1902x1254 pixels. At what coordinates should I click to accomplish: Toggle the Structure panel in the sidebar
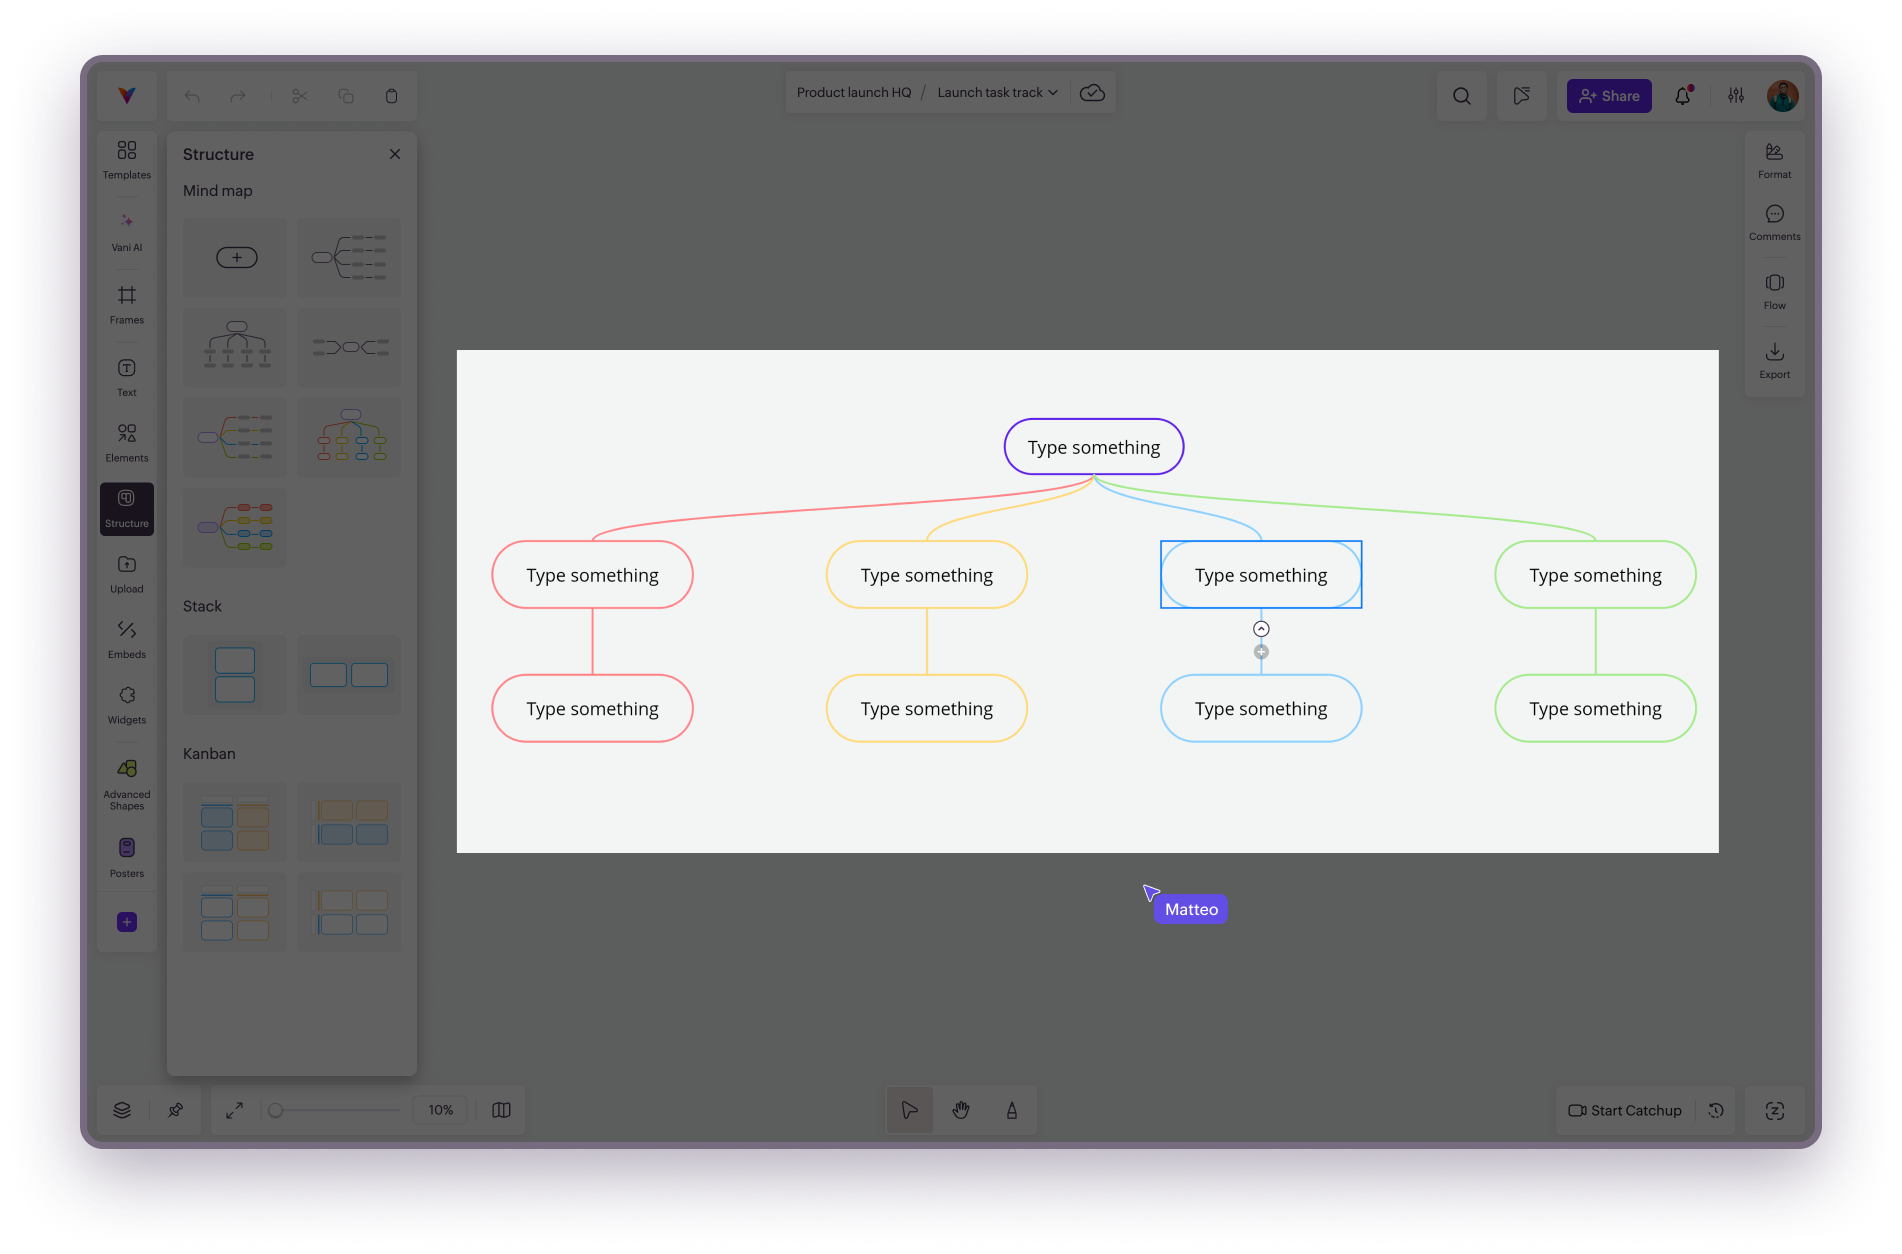coord(127,509)
